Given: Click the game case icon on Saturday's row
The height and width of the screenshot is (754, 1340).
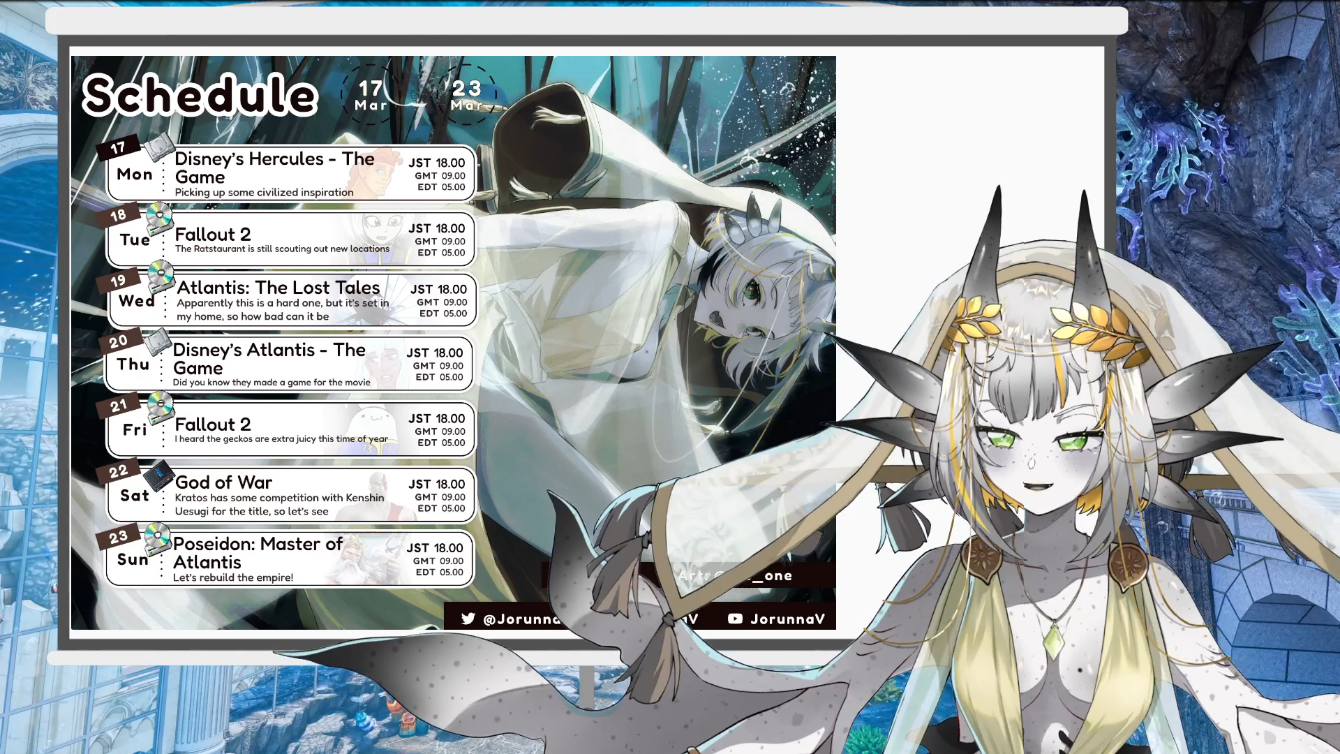Looking at the screenshot, I should [158, 474].
